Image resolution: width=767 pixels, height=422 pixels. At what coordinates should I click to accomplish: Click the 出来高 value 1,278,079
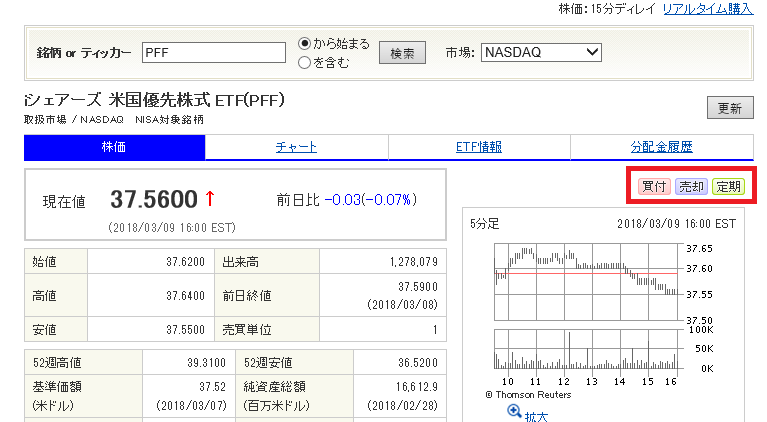coord(414,262)
